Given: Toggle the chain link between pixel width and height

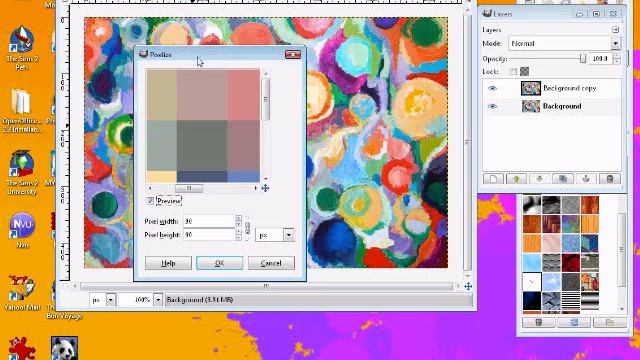Looking at the screenshot, I should tap(247, 228).
